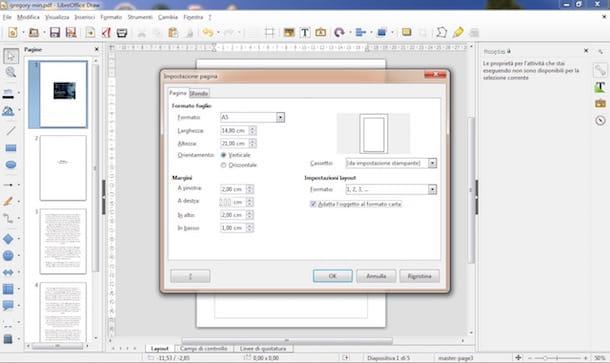Select the Ellipse shape tool

11,165
